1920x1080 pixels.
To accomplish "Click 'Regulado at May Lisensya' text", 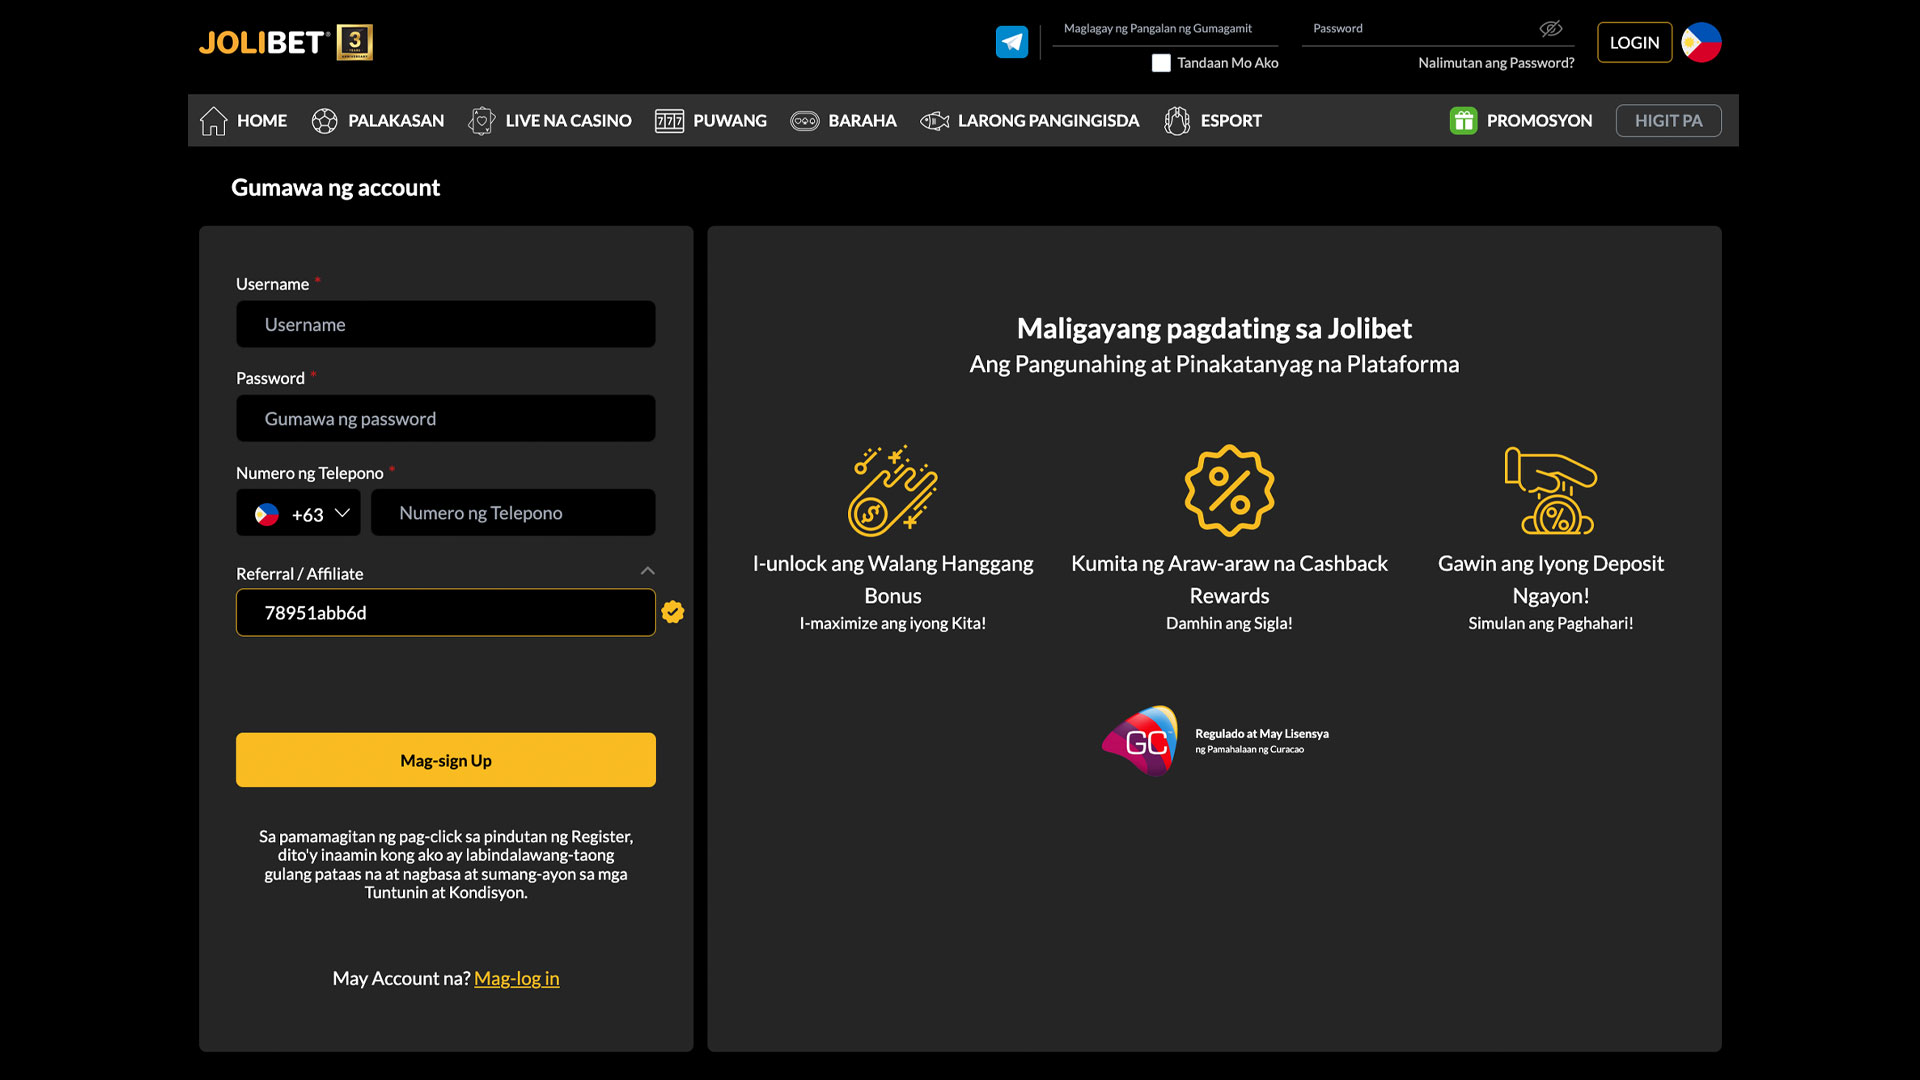I will click(x=1262, y=734).
